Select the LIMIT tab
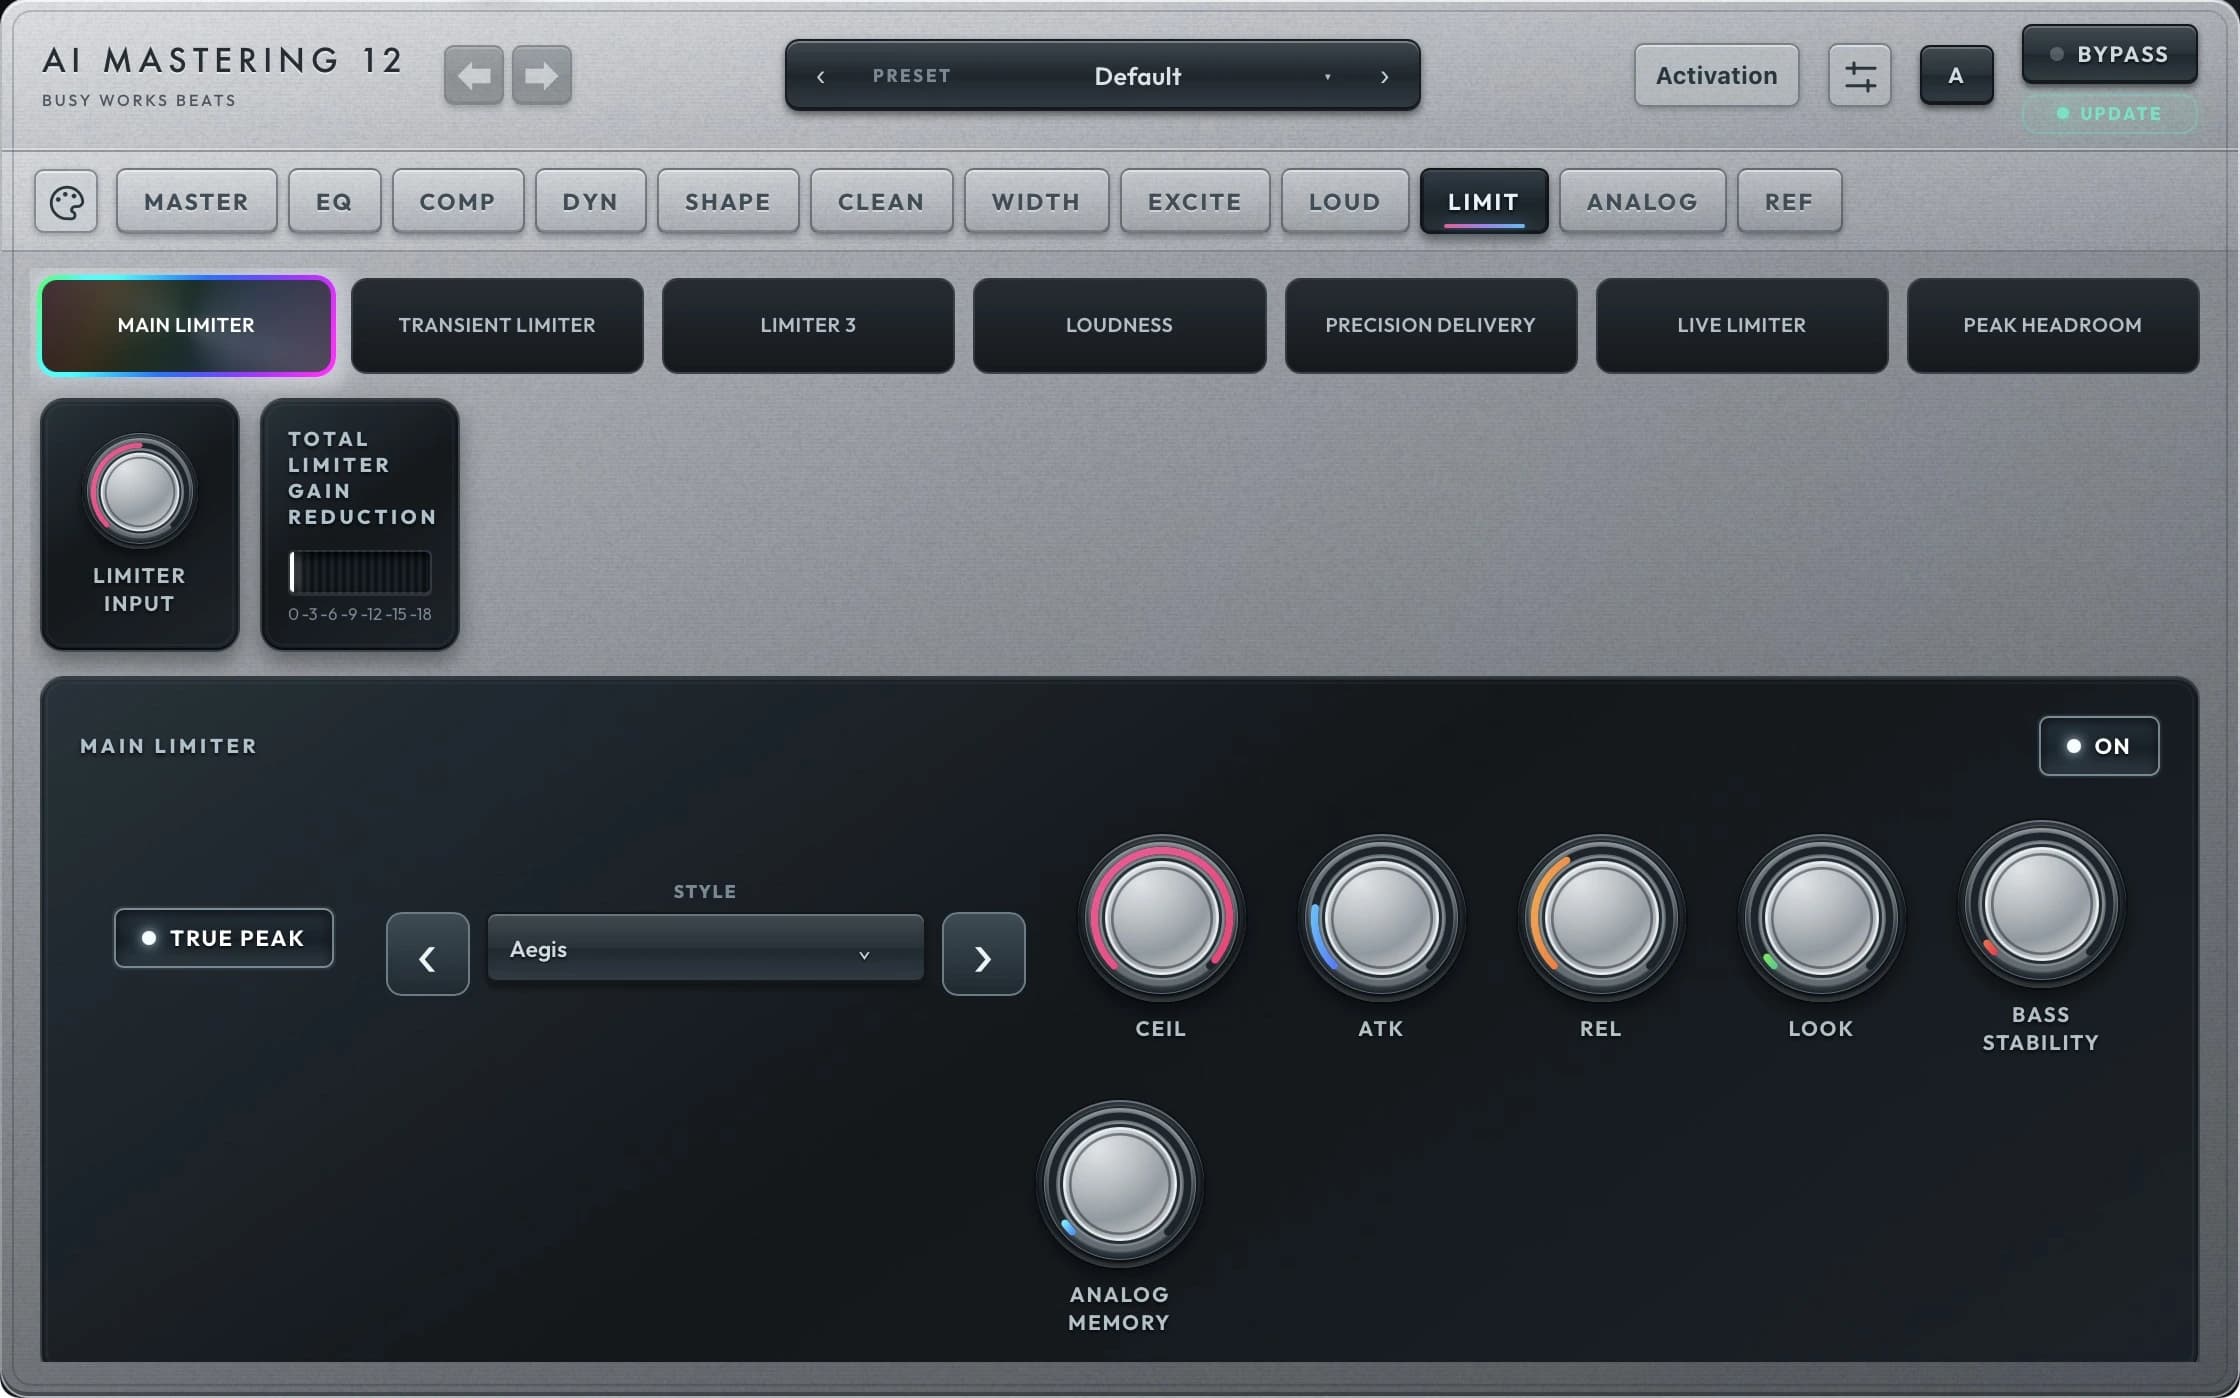This screenshot has width=2240, height=1398. (x=1484, y=202)
